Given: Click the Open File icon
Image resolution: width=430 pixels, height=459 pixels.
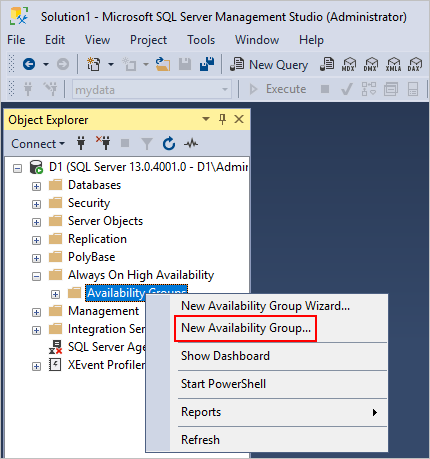Looking at the screenshot, I should (163, 64).
